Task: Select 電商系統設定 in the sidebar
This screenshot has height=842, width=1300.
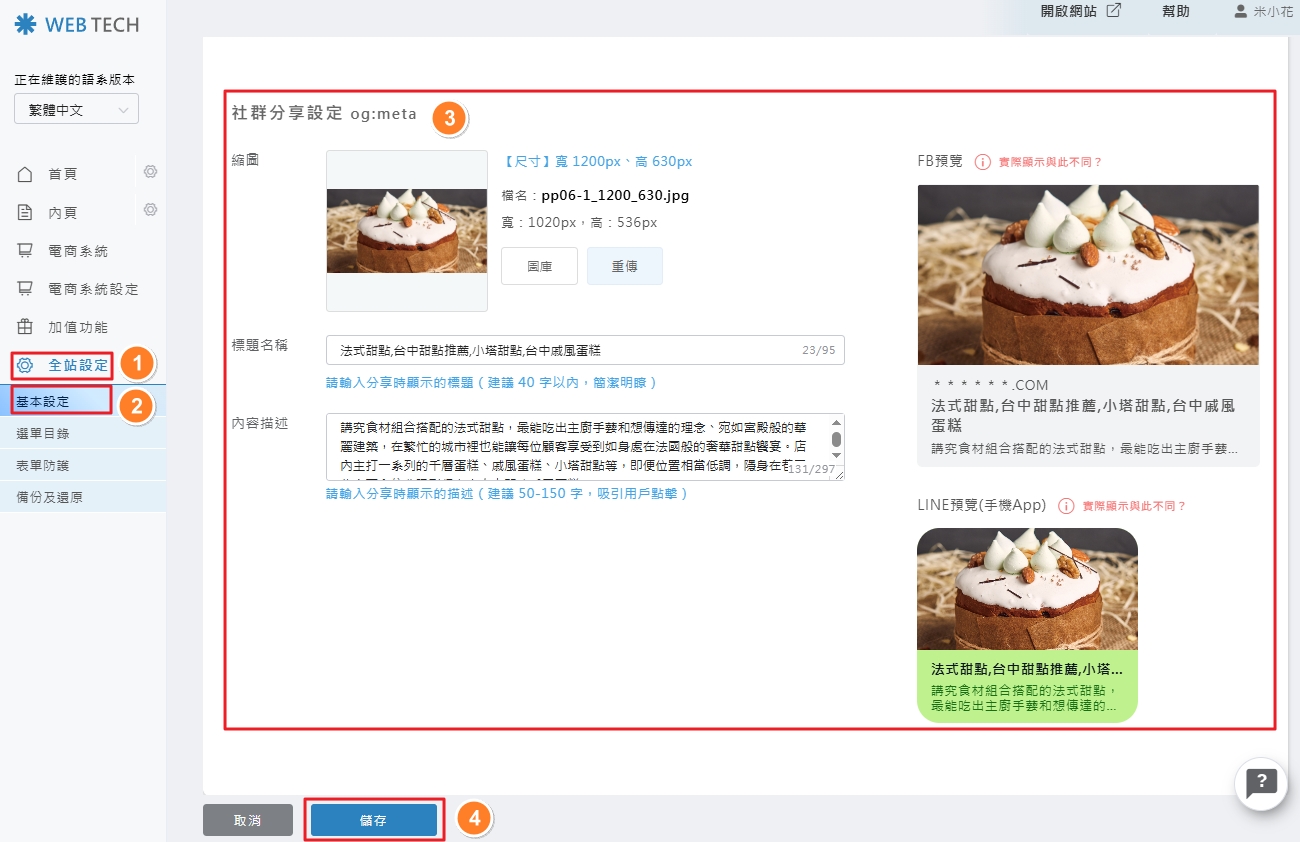Action: pyautogui.click(x=92, y=289)
